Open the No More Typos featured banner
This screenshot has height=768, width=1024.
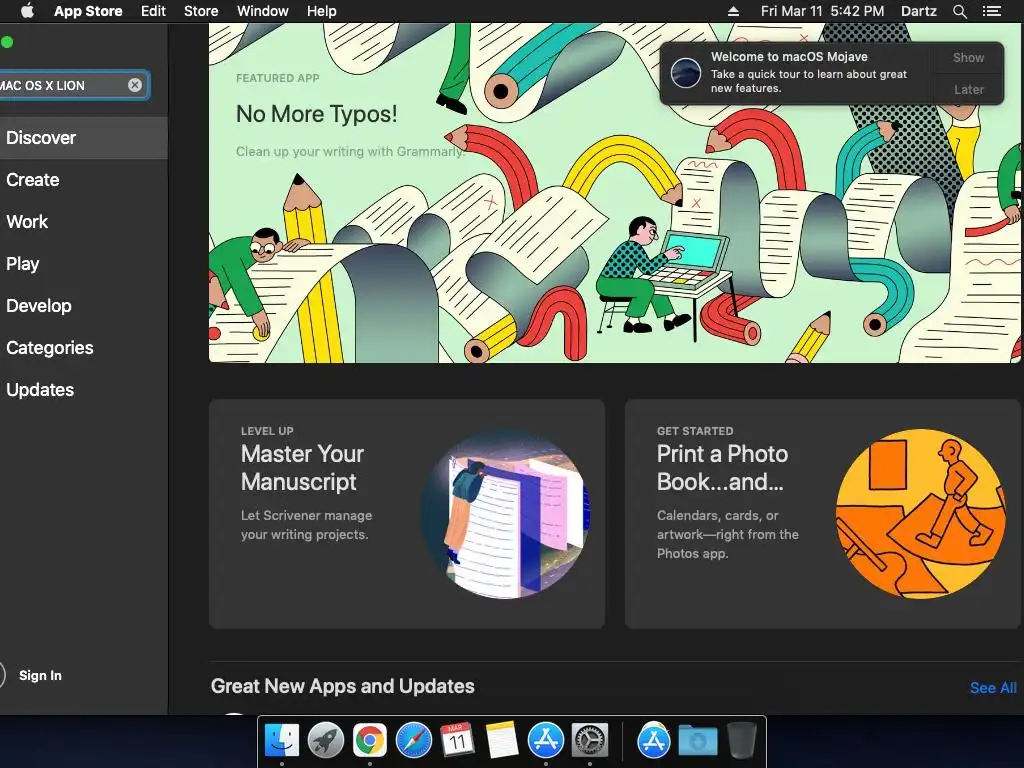[x=615, y=193]
